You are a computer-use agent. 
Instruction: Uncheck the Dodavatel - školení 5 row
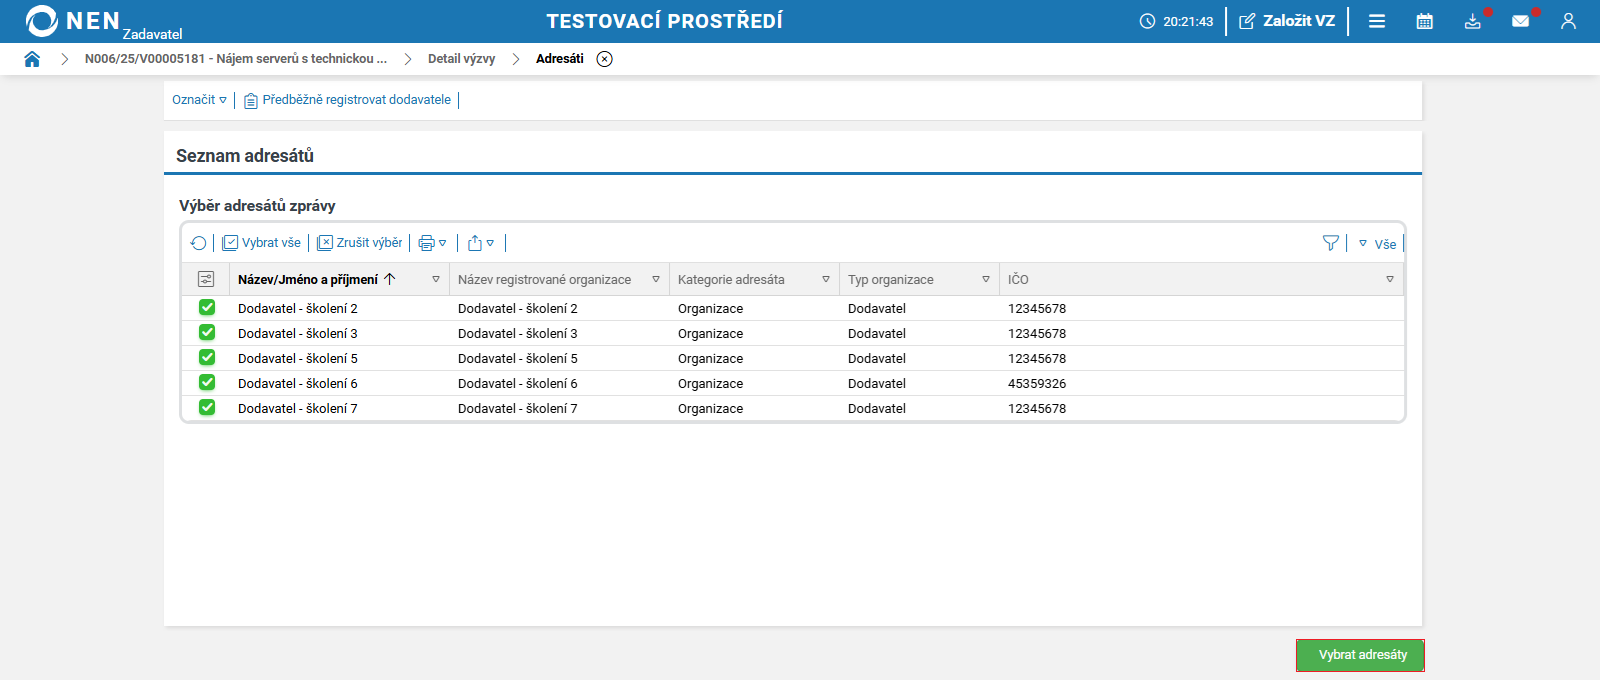pyautogui.click(x=207, y=358)
